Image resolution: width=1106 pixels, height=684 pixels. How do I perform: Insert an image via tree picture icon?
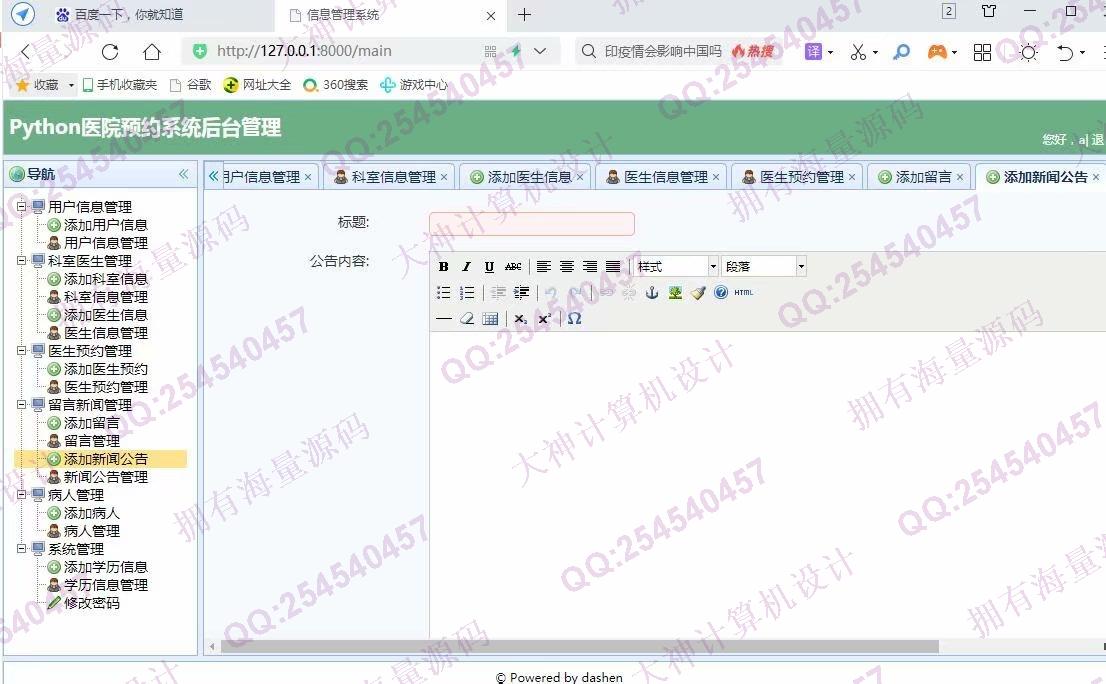point(675,293)
